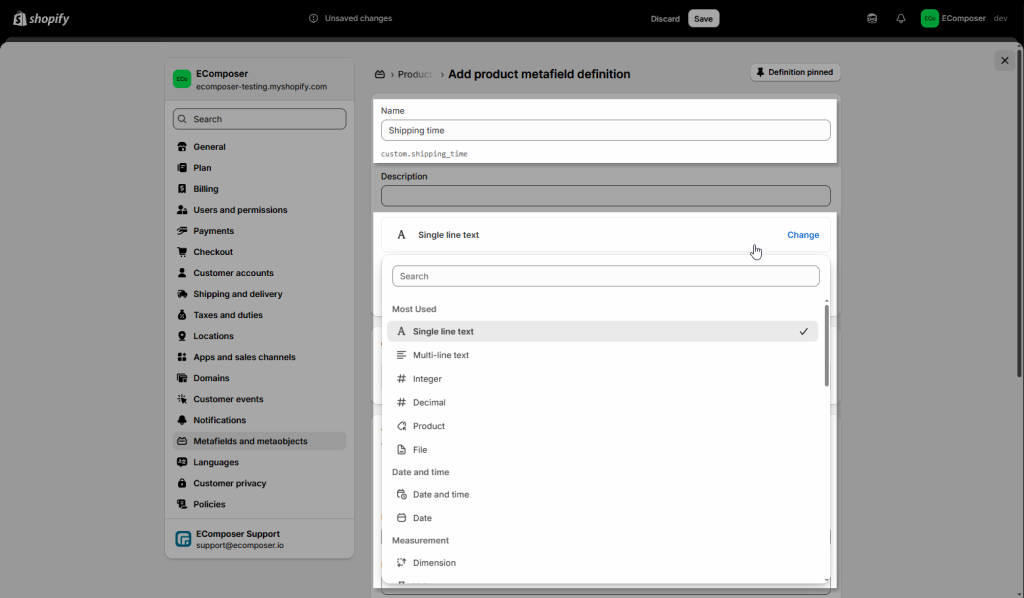Click the Payments icon in sidebar

(x=182, y=231)
